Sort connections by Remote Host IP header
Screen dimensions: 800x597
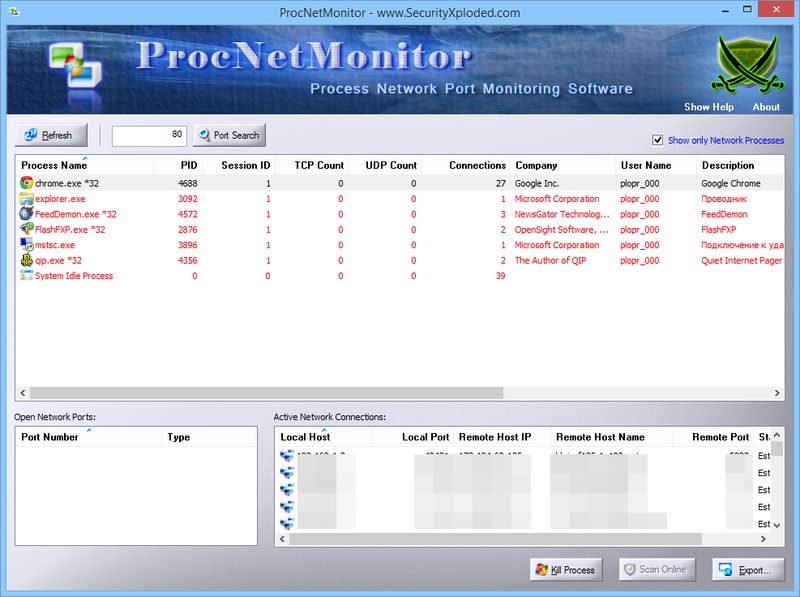pos(502,437)
